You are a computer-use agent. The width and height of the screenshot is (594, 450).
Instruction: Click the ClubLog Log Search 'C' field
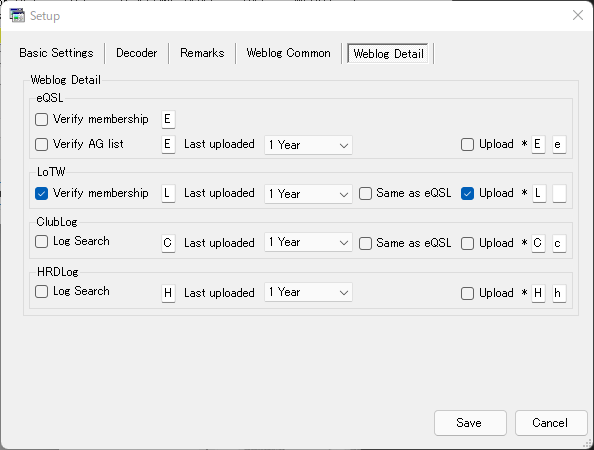point(168,243)
